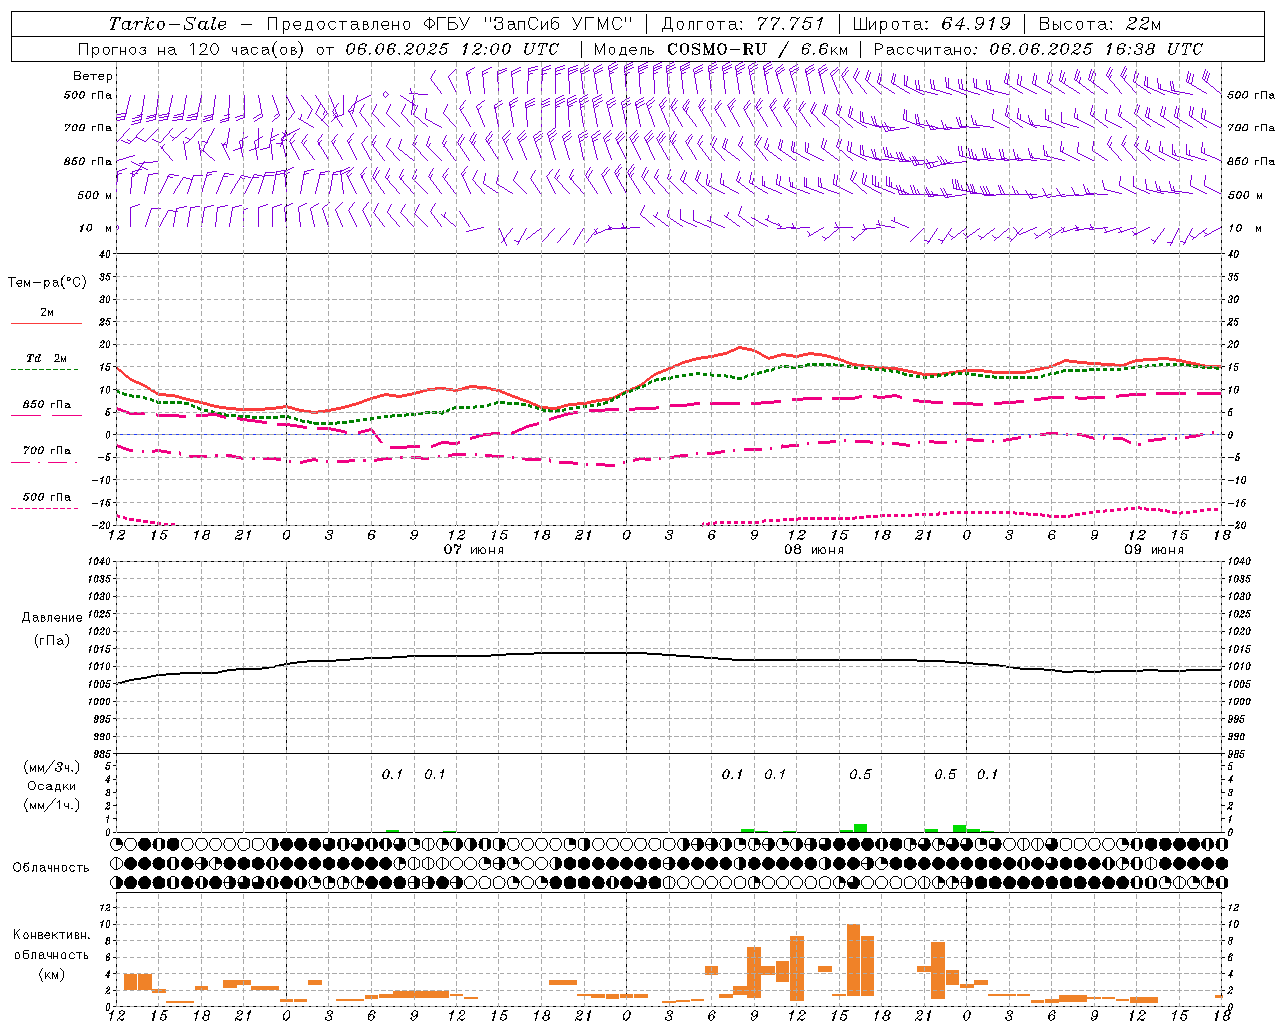Image resolution: width=1280 pixels, height=1024 pixels.
Task: Click the 'Тем-ра(°C)' temperature panel label
Action: (47, 283)
